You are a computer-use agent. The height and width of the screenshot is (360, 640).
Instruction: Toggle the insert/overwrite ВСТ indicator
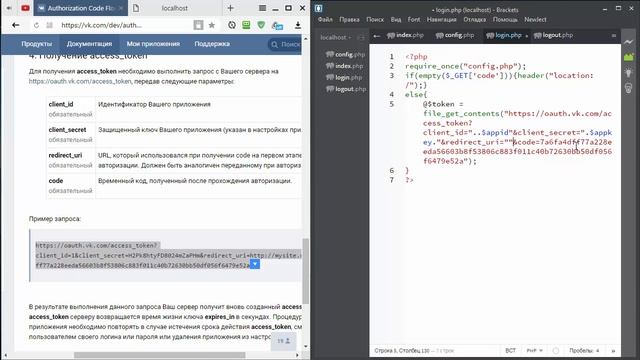point(510,351)
